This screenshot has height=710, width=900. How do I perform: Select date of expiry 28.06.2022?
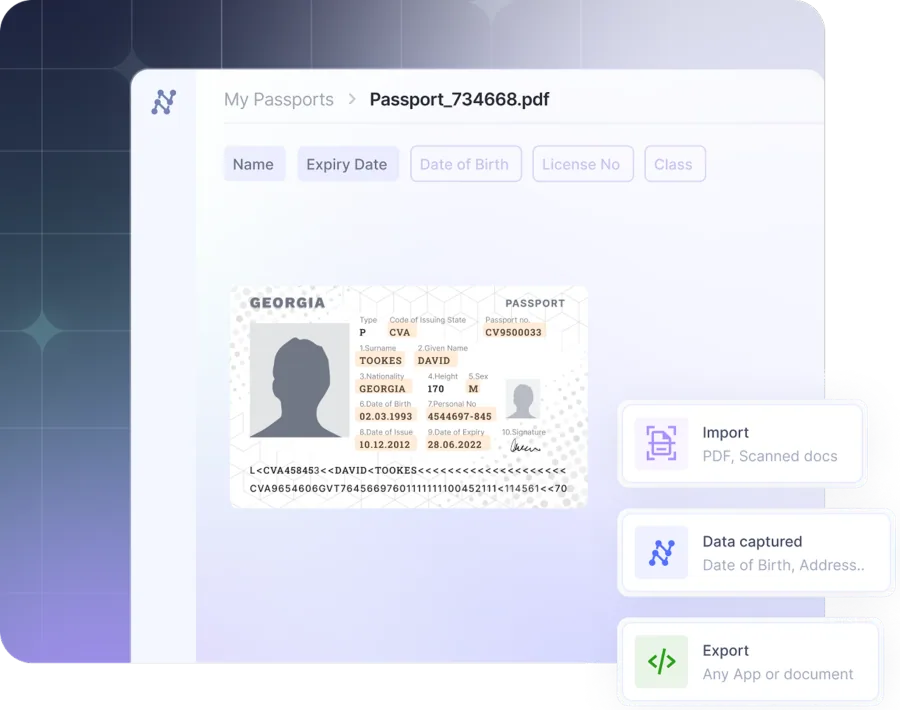(x=455, y=444)
